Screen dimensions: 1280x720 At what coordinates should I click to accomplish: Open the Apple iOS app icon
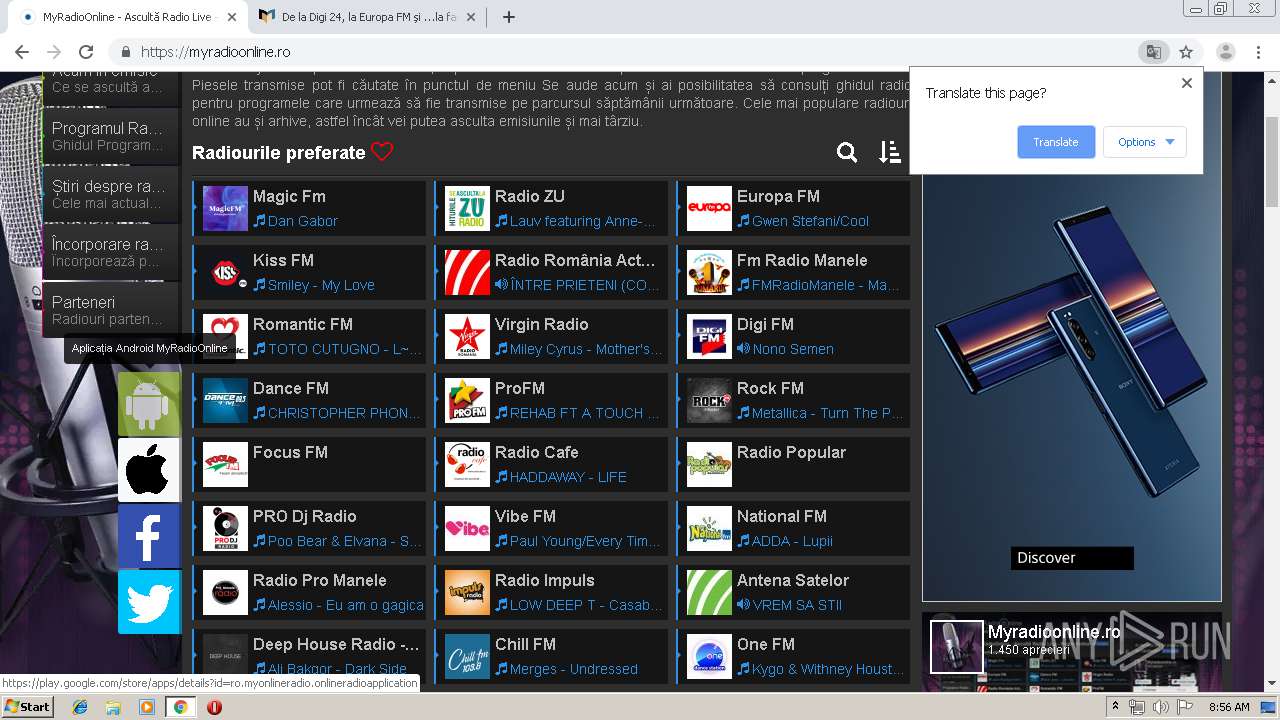tap(149, 470)
